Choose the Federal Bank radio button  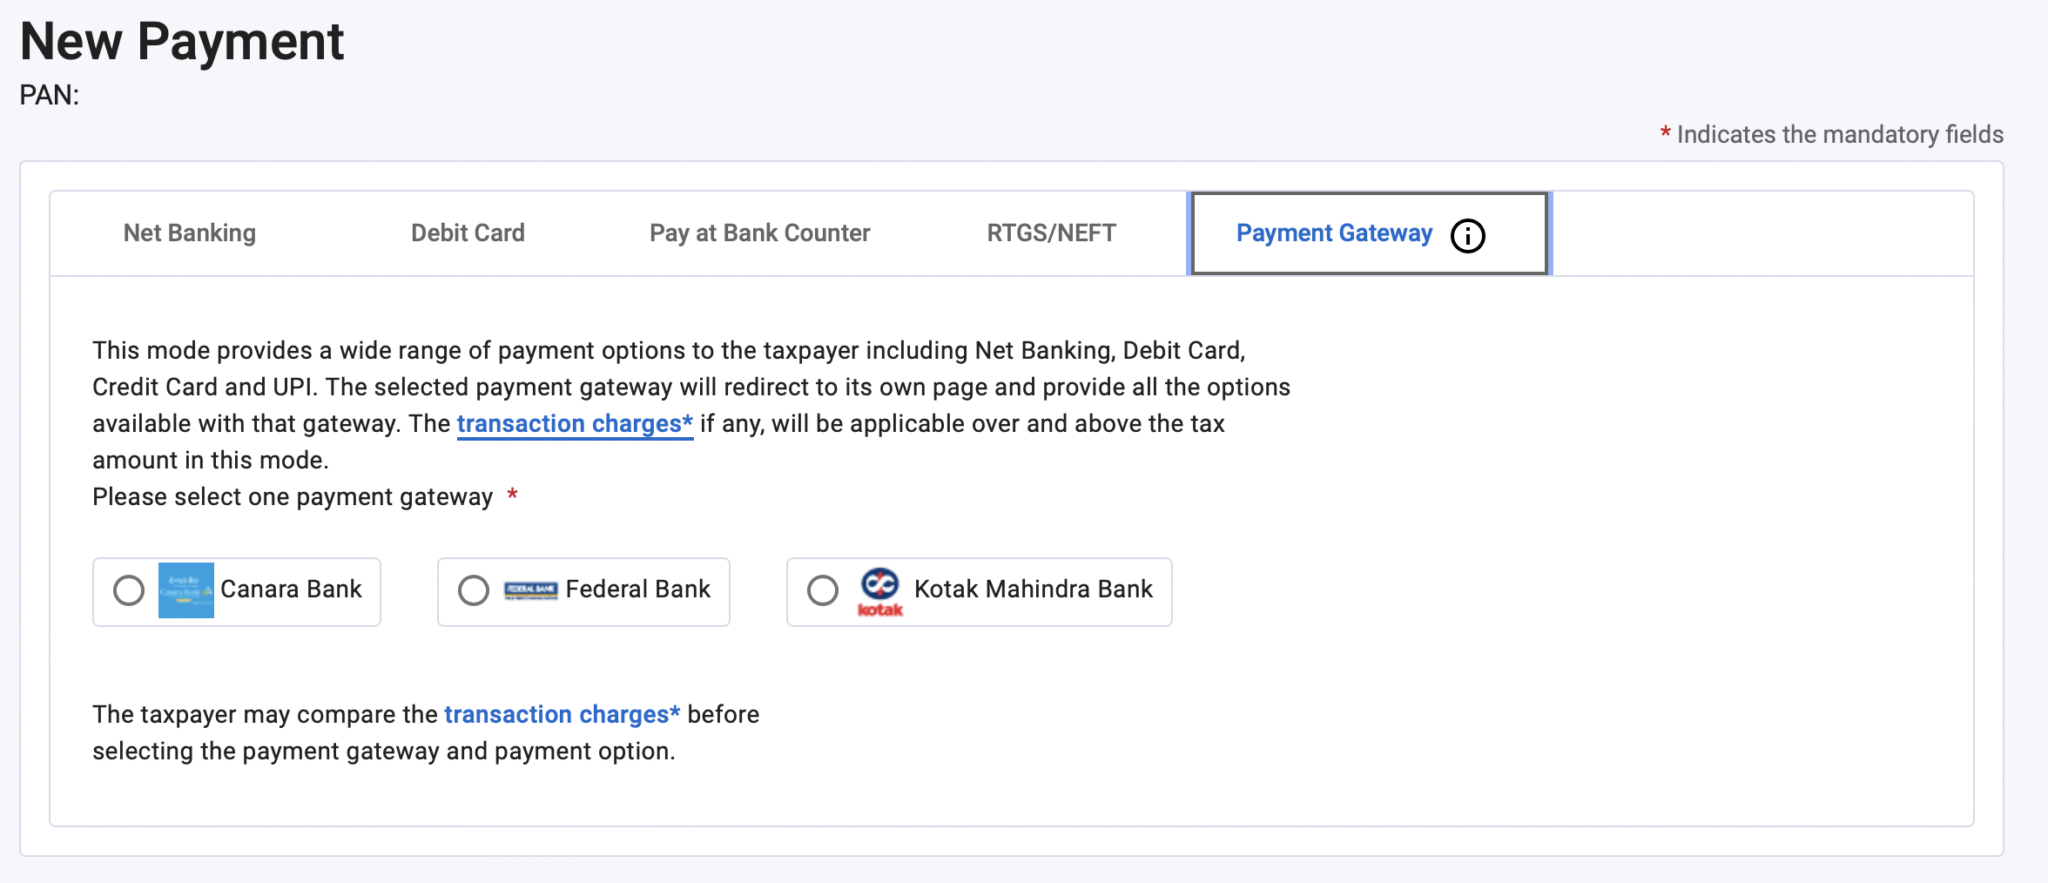tap(474, 591)
